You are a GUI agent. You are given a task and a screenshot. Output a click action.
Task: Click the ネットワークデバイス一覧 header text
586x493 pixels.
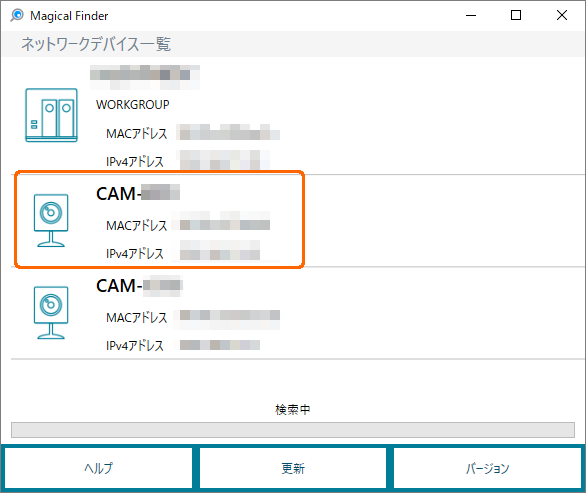(x=96, y=44)
